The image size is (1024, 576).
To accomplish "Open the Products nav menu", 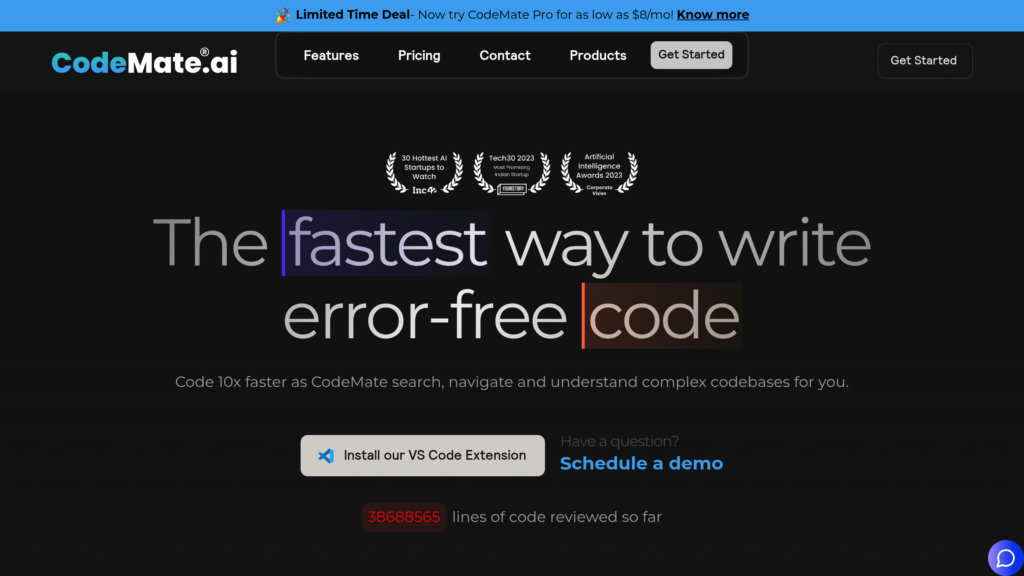I will click(x=598, y=56).
